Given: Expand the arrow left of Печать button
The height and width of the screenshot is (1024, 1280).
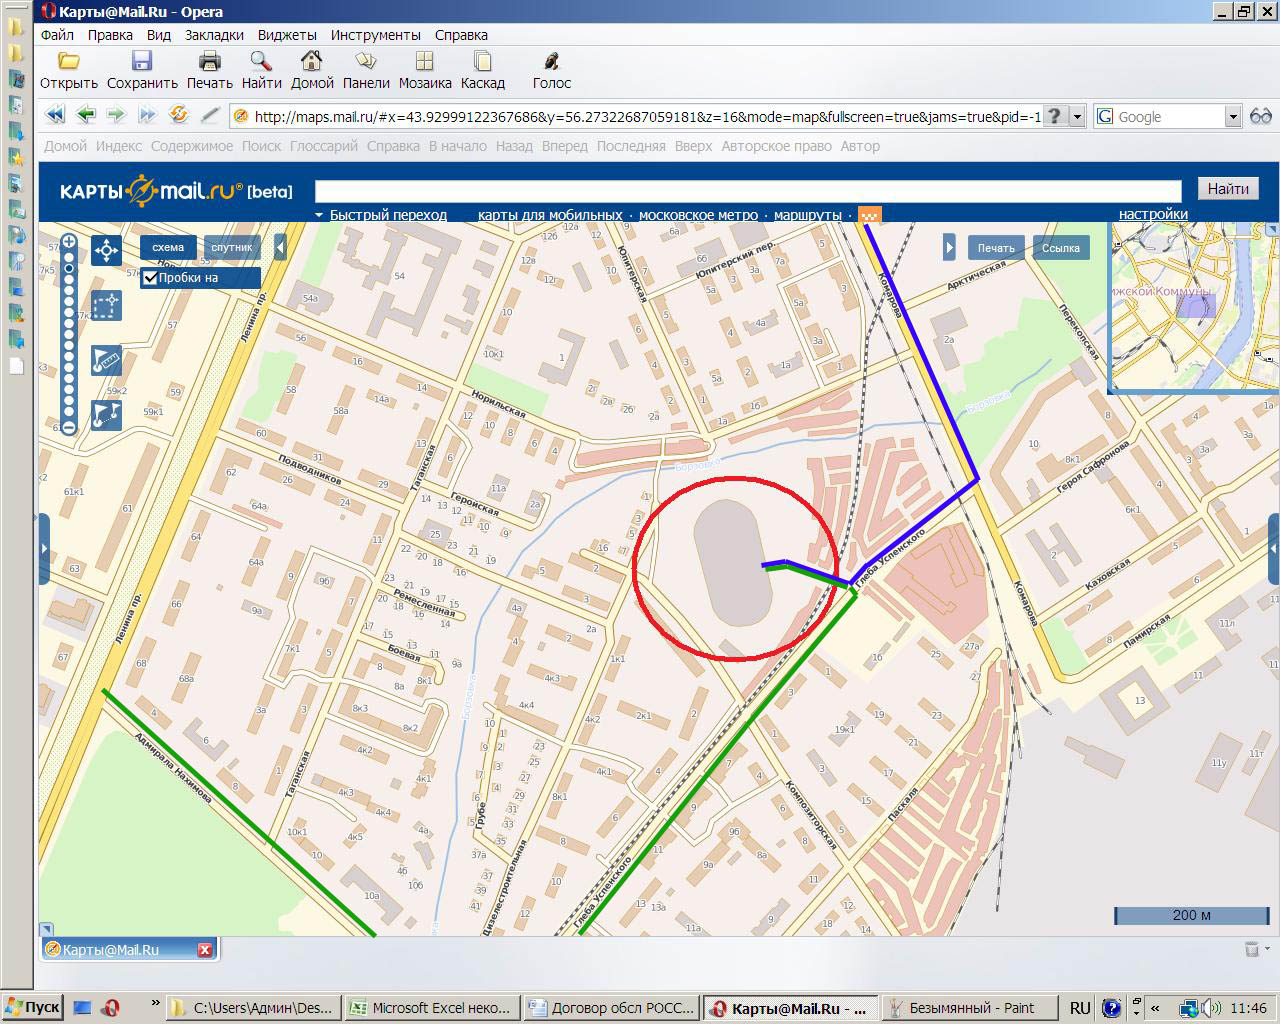Looking at the screenshot, I should click(950, 247).
